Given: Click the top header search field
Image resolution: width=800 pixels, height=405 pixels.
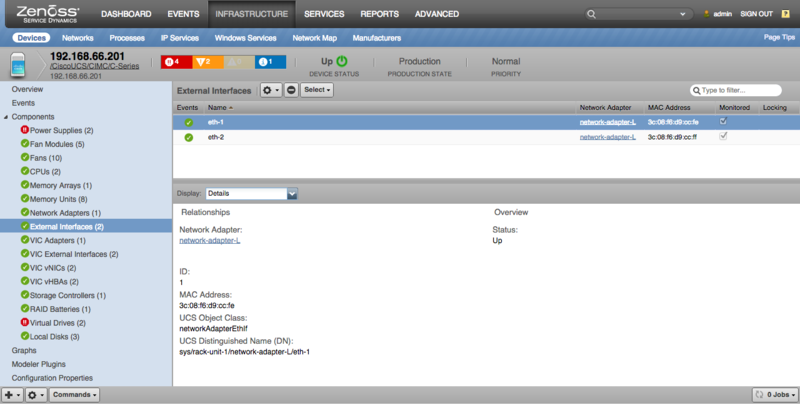Looking at the screenshot, I should pos(638,14).
